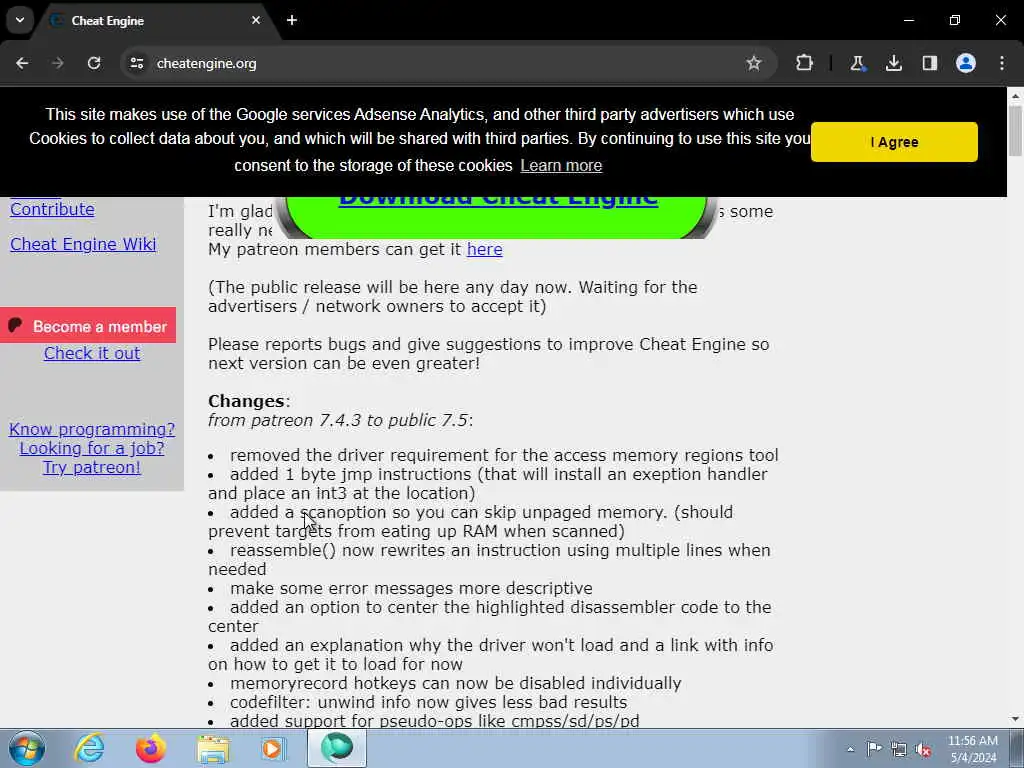This screenshot has height=768, width=1024.
Task: Launch Internet Explorer from the taskbar
Action: (89, 748)
